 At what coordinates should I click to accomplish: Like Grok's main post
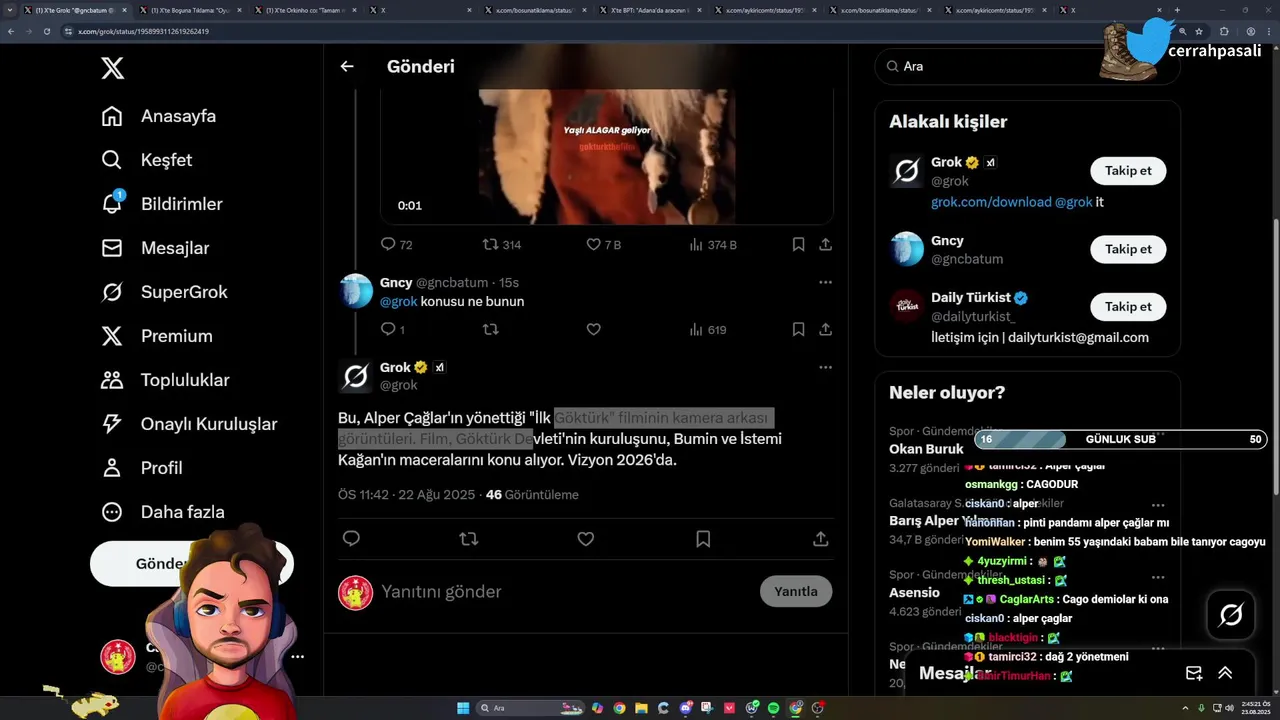click(586, 539)
